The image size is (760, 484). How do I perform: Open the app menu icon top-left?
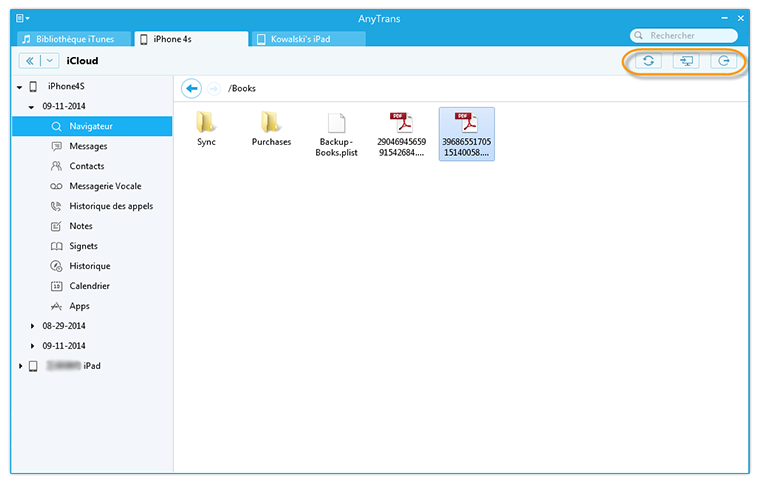tap(22, 18)
